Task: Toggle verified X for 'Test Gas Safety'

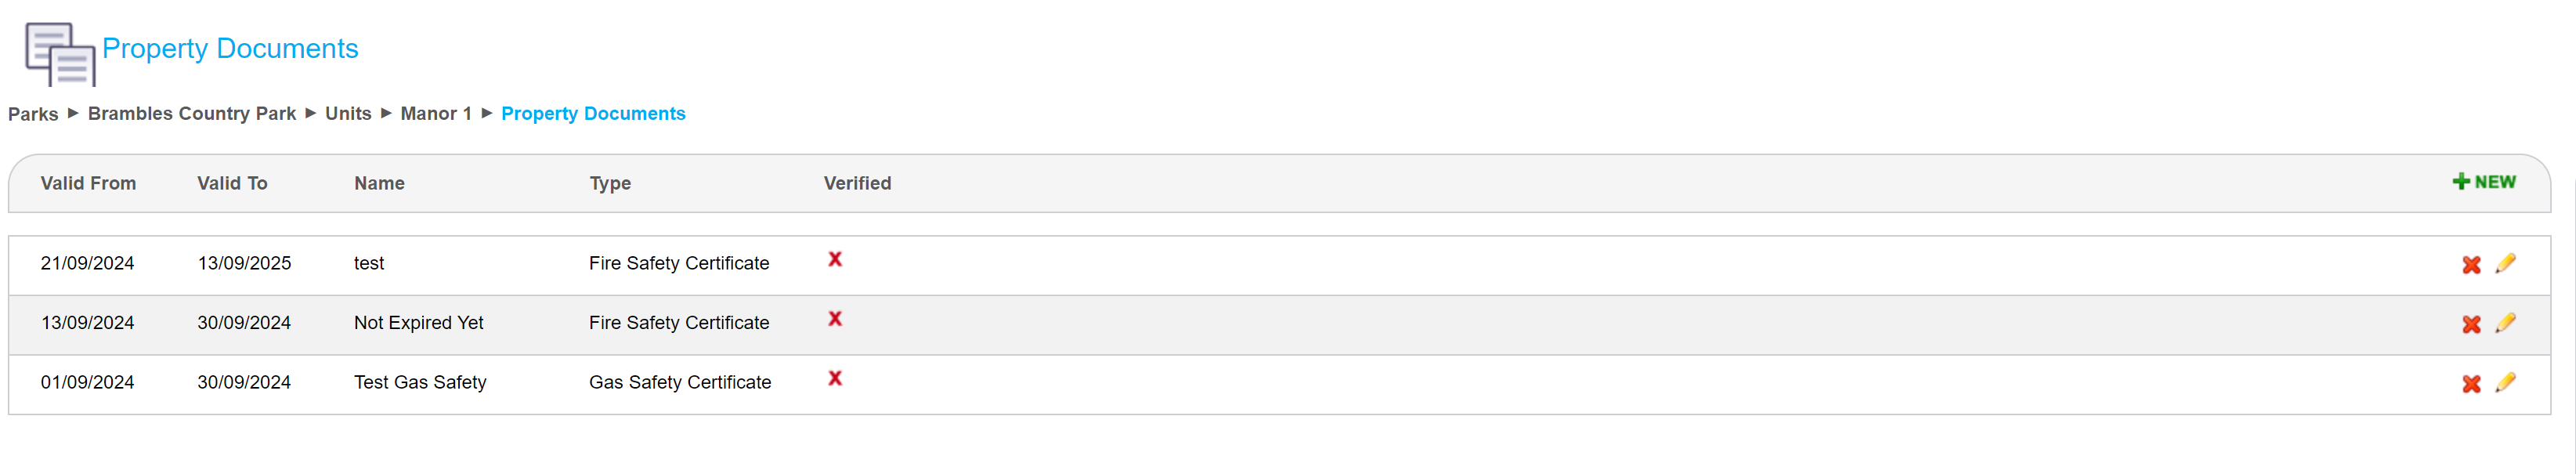Action: click(x=834, y=378)
